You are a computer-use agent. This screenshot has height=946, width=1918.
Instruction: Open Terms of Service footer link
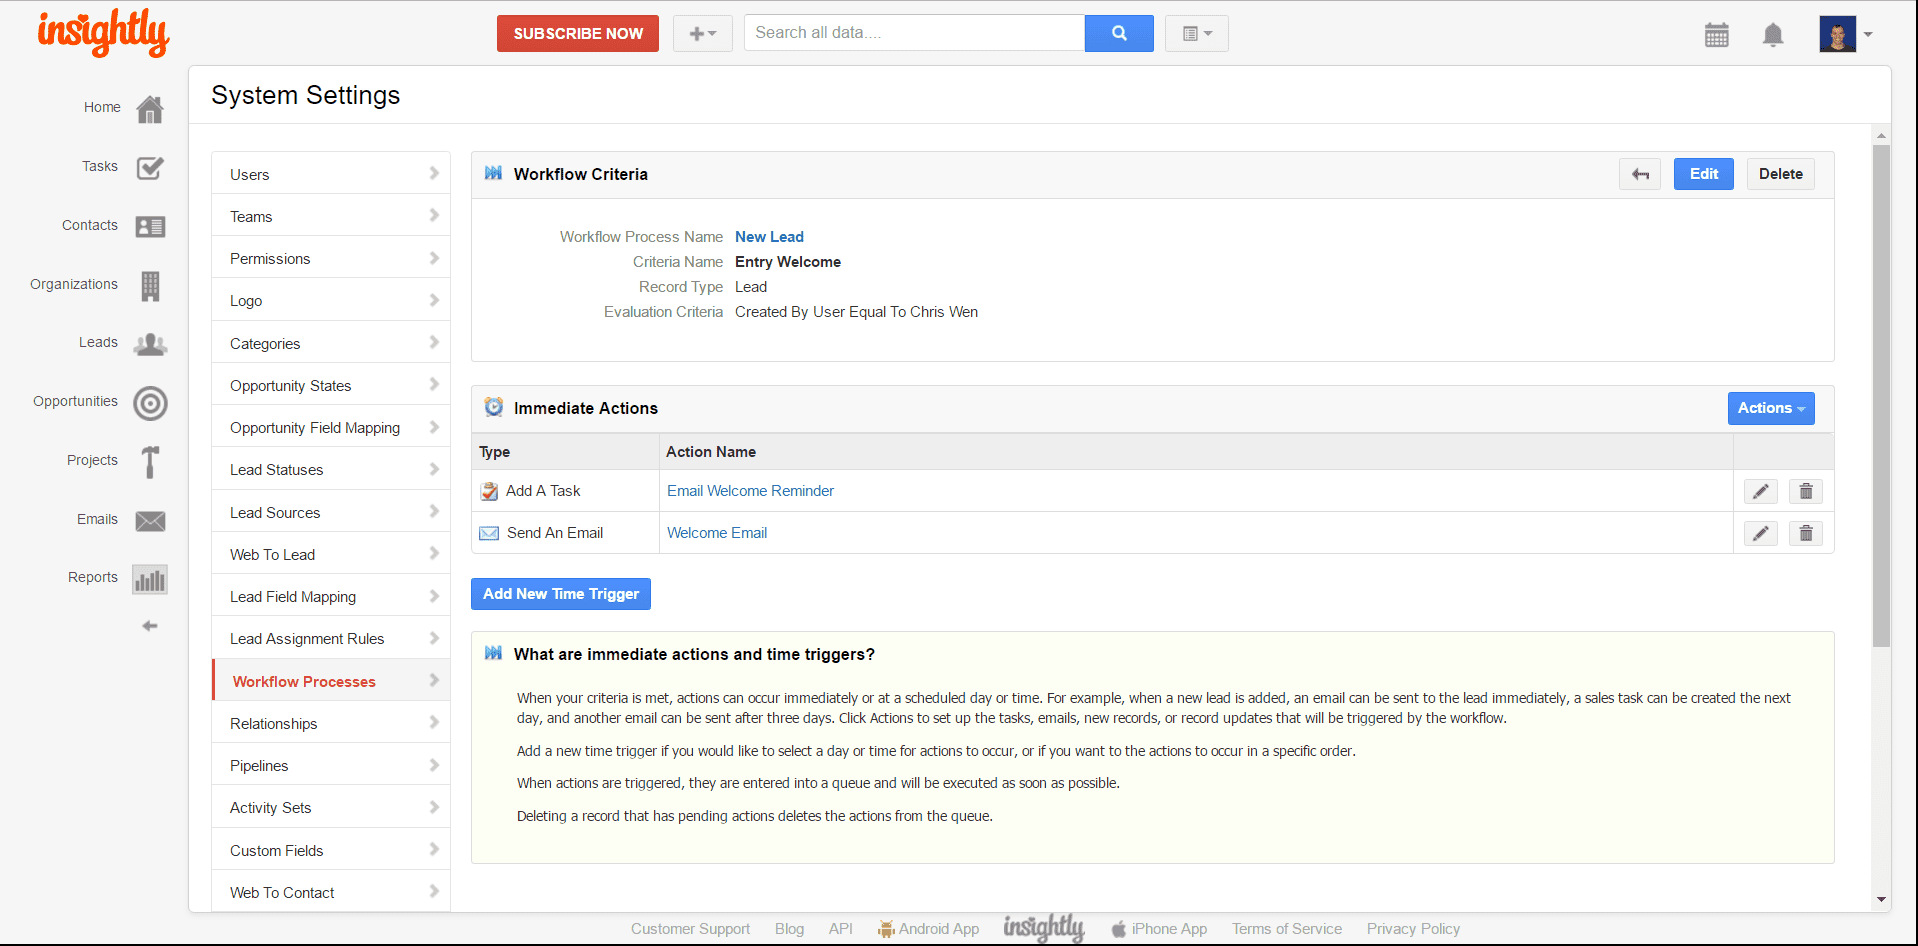pyautogui.click(x=1287, y=929)
